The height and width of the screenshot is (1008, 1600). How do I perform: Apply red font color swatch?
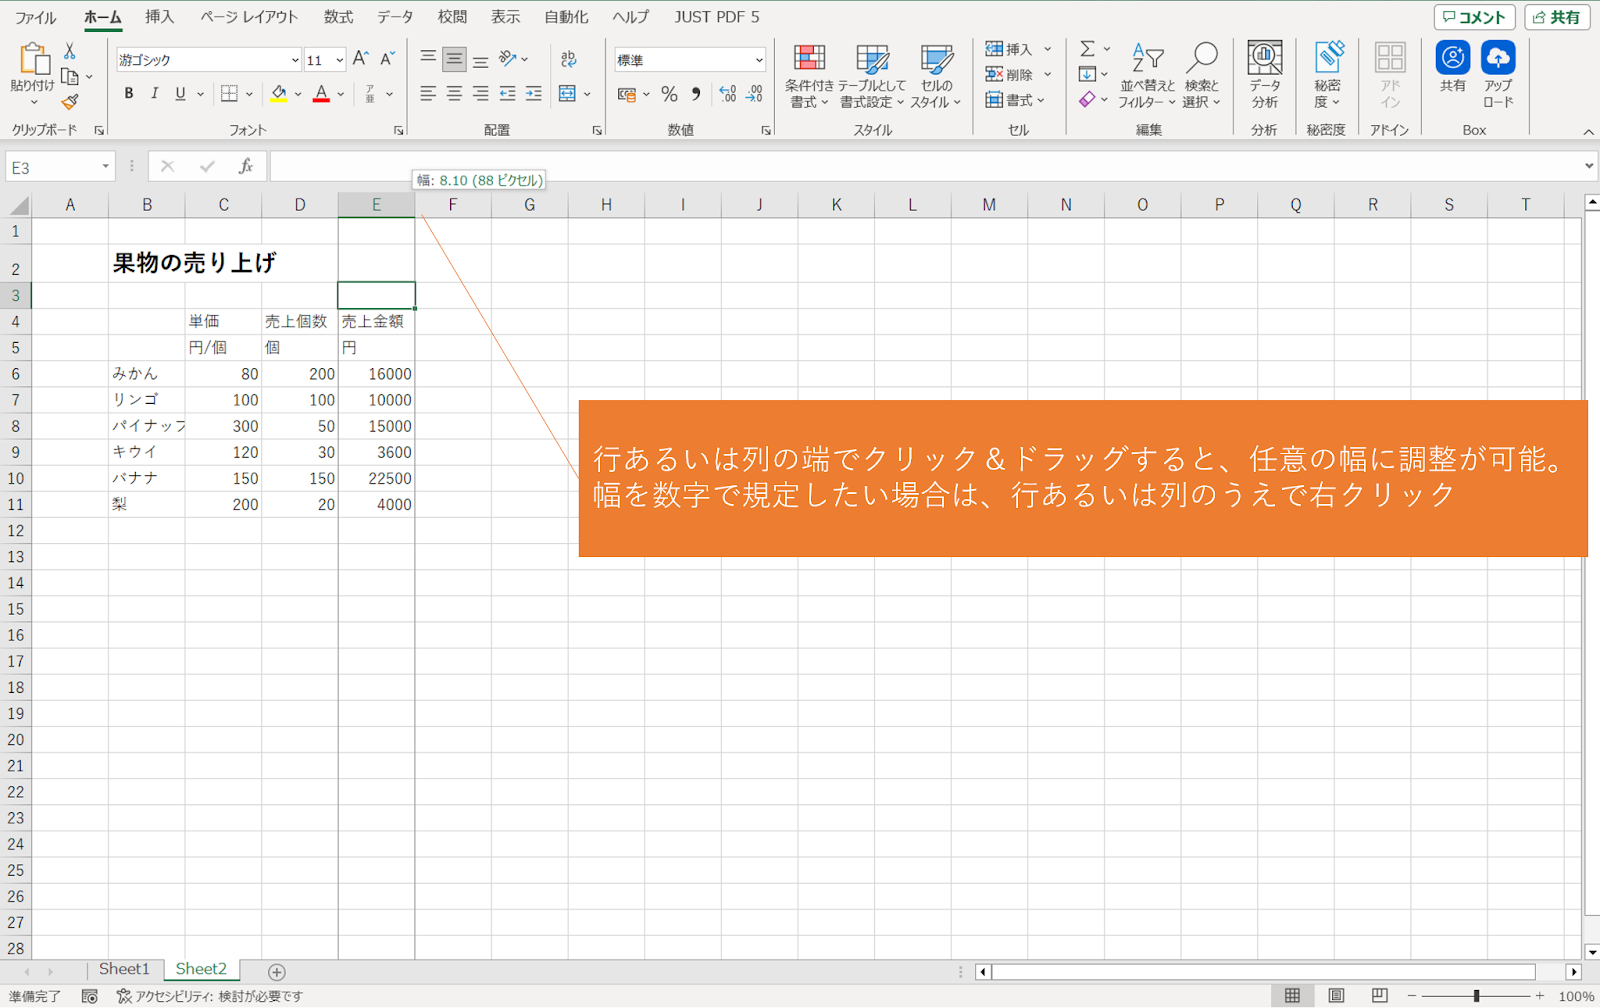pos(321,94)
